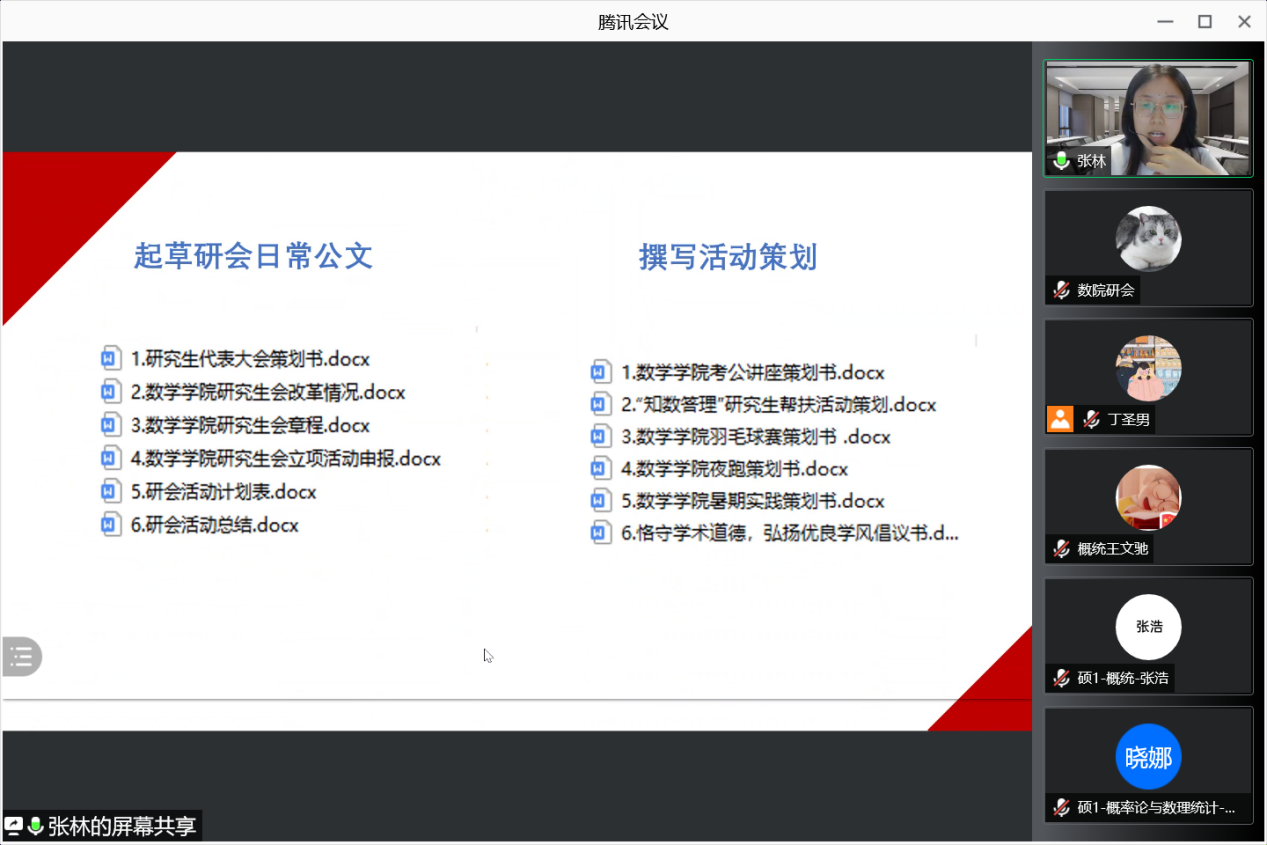The image size is (1267, 845).
Task: Open 数学学院羽毛球赛策划书 .docx file
Action: tap(755, 436)
